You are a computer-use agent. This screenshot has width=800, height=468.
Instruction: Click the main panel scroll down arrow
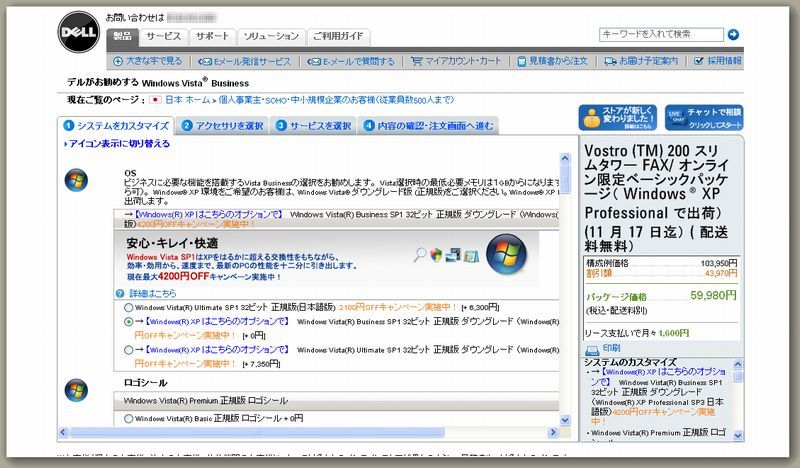pyautogui.click(x=565, y=420)
